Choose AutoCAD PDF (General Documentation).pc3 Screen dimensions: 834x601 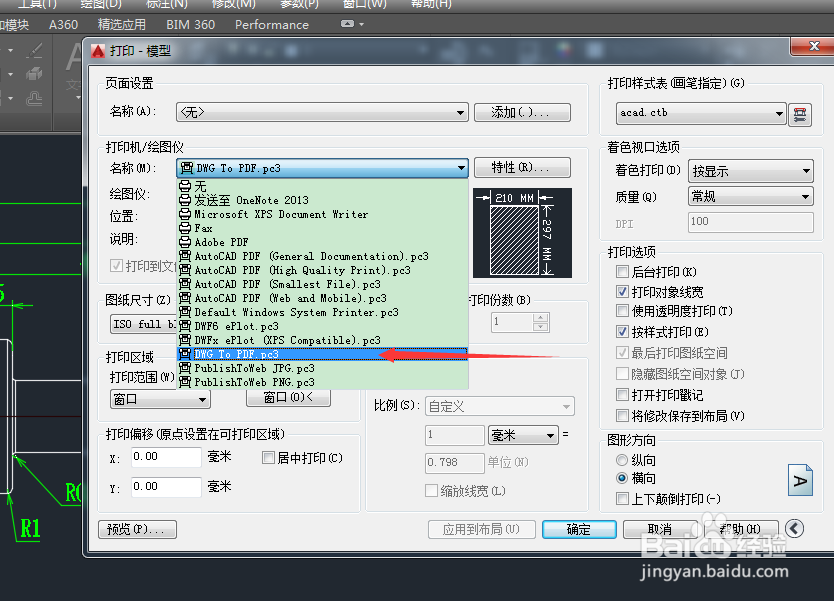point(322,256)
